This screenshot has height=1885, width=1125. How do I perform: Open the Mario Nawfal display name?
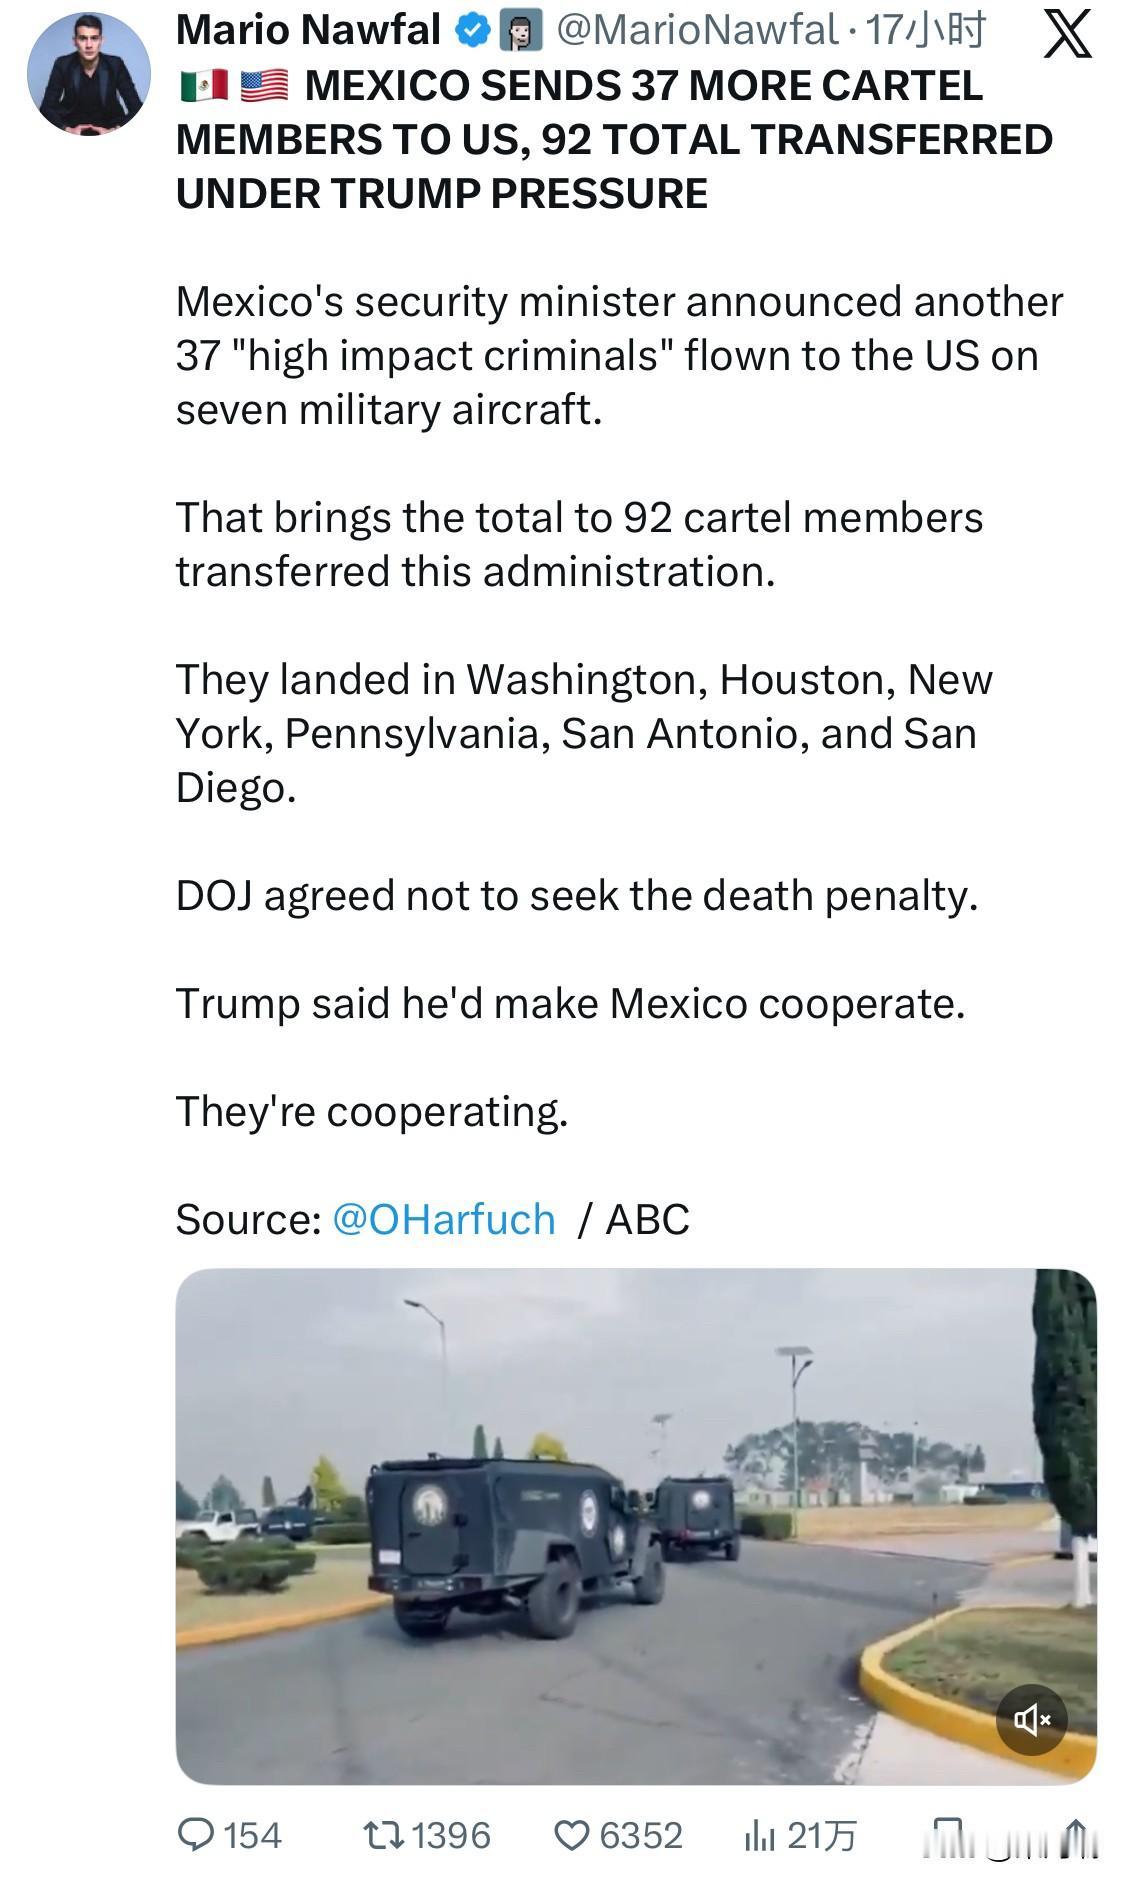tap(308, 32)
